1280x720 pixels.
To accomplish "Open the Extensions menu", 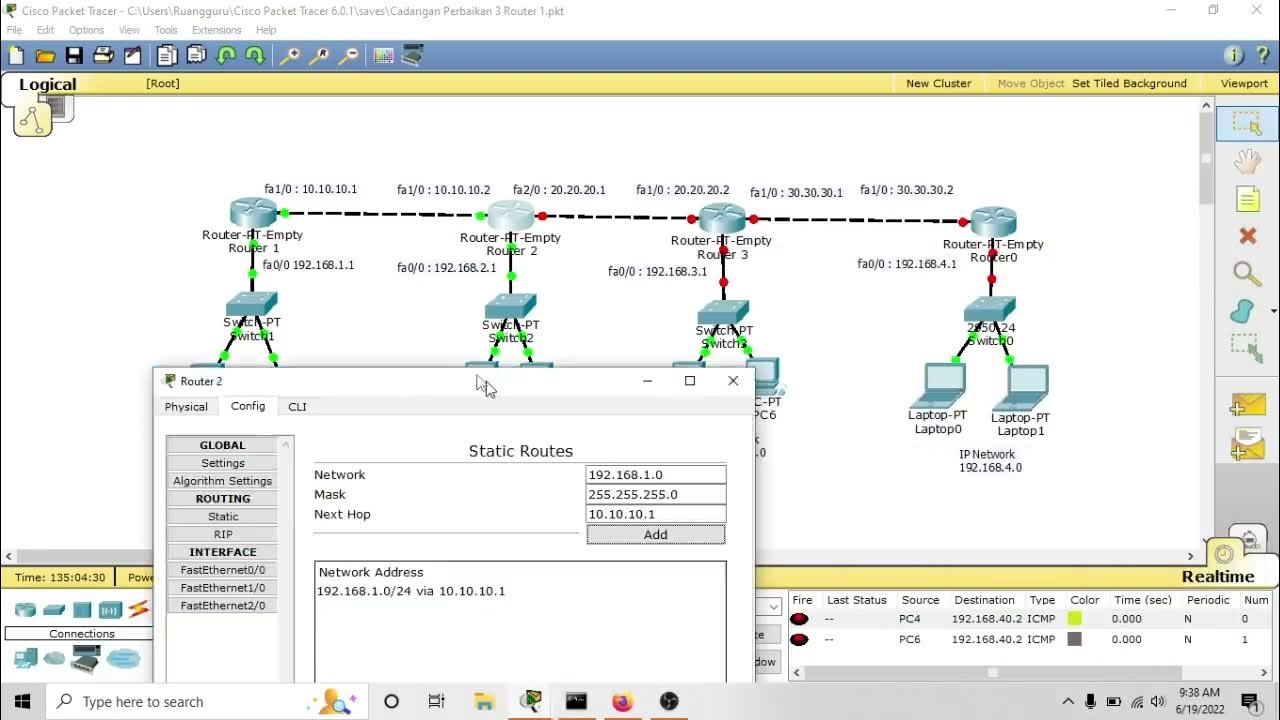I will pyautogui.click(x=216, y=30).
